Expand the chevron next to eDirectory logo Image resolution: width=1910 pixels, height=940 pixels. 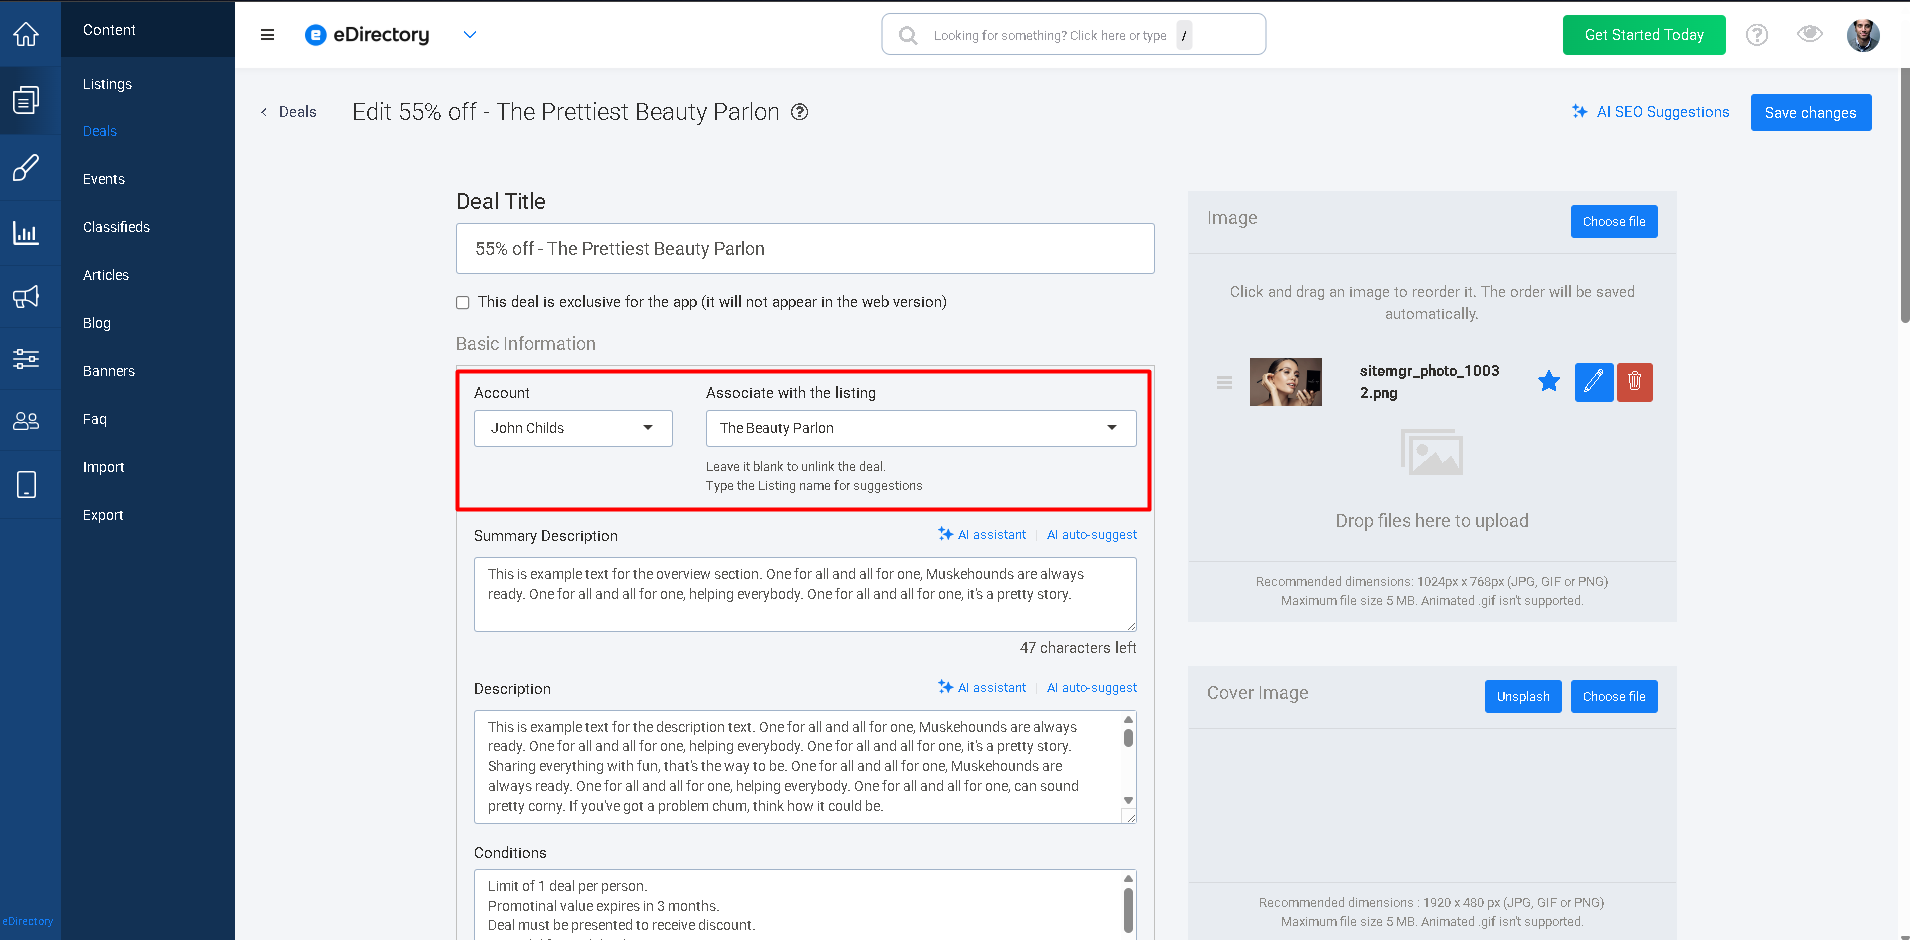coord(470,35)
